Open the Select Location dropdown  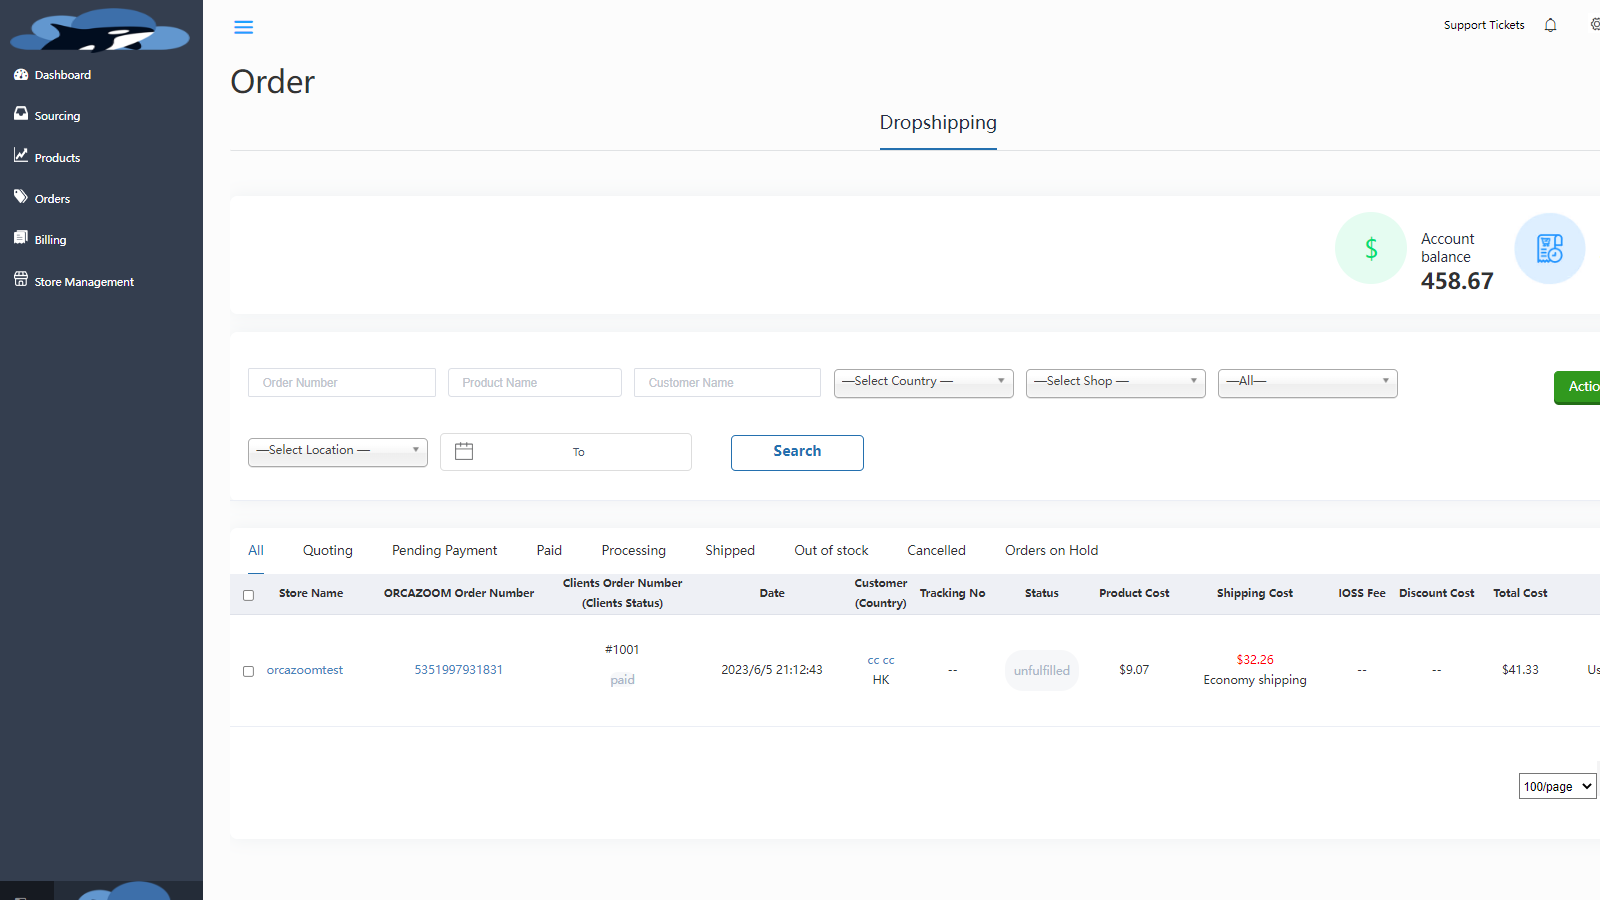coord(338,452)
